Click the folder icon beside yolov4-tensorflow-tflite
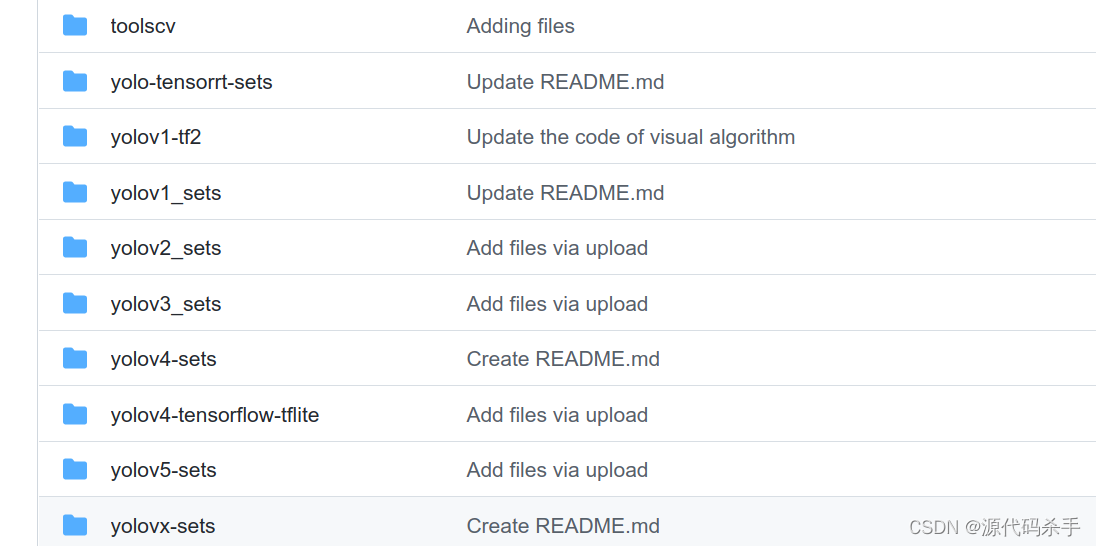This screenshot has height=546, width=1096. [75, 415]
